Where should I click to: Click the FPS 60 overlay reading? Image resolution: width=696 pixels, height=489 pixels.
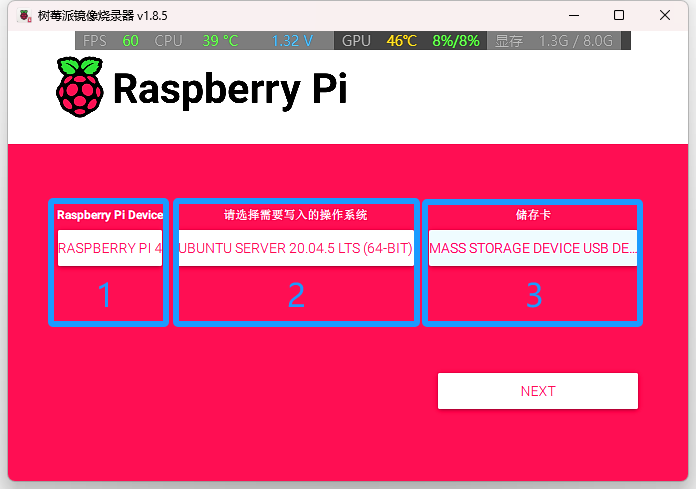click(111, 41)
